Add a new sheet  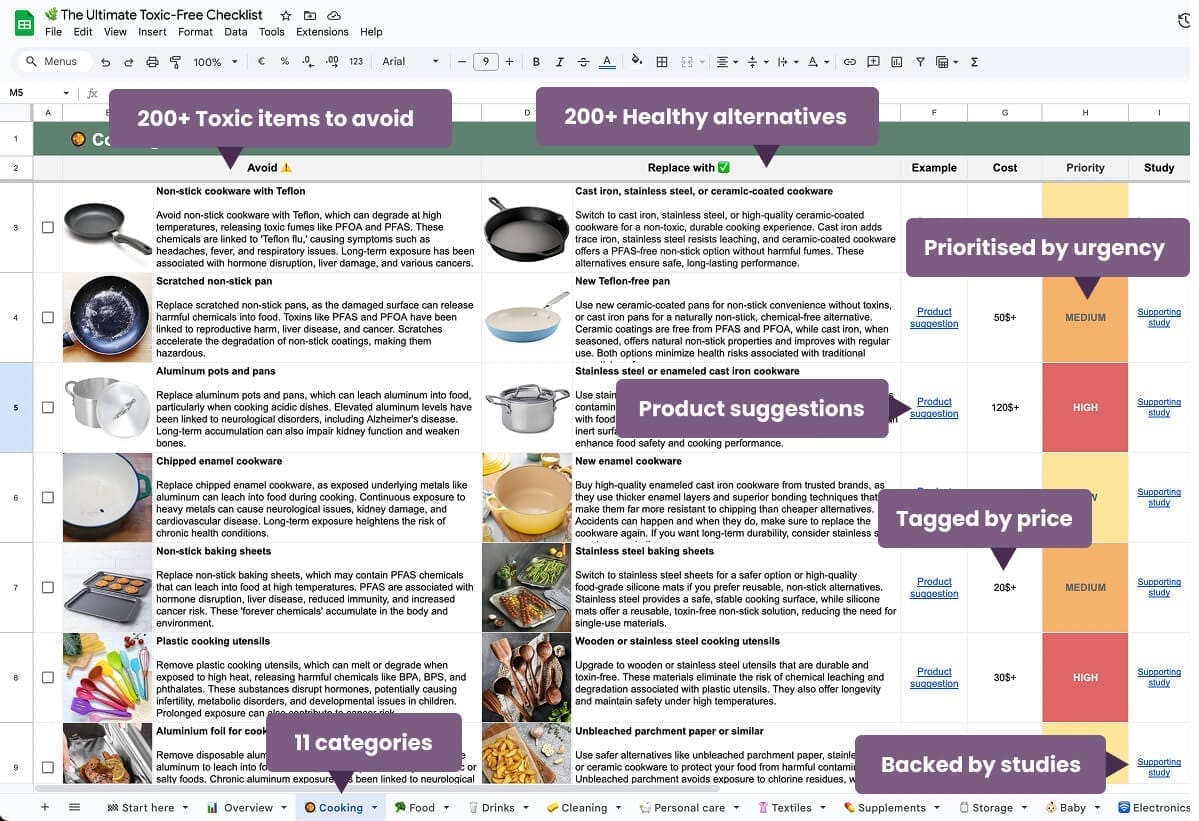(x=44, y=807)
